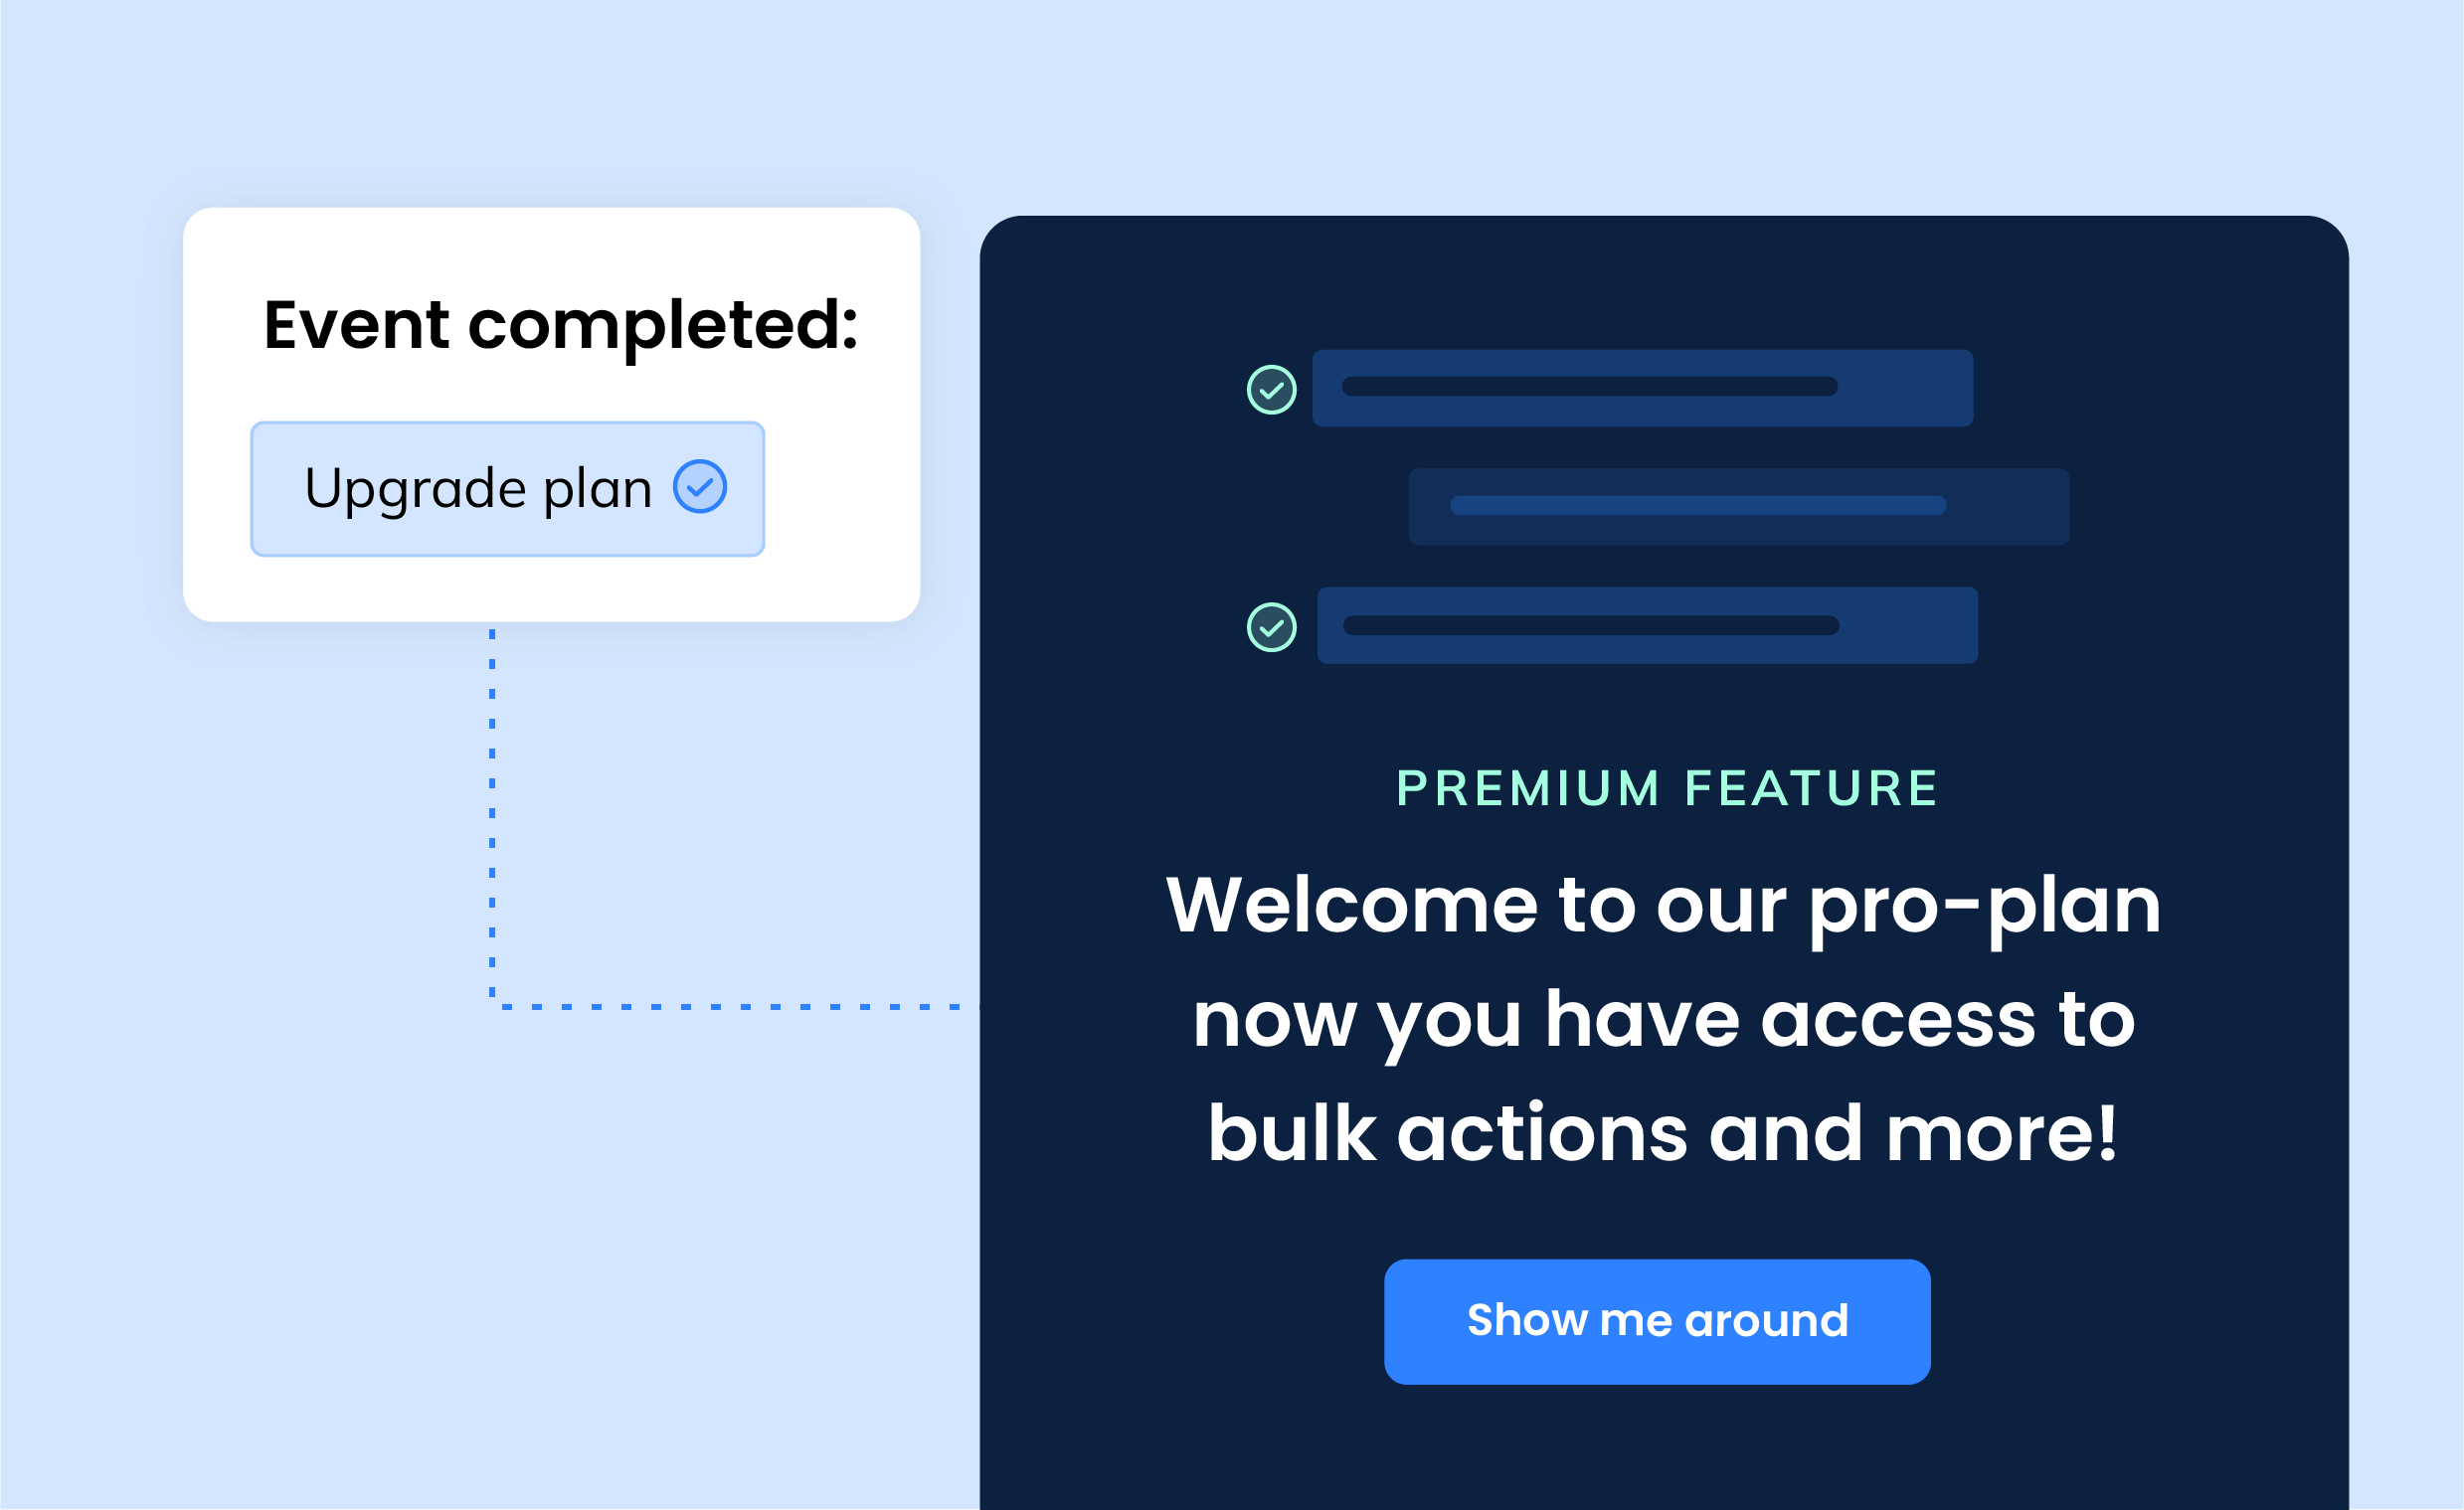
Task: Click empty white area below Upgrade plan chip
Action: [507, 589]
